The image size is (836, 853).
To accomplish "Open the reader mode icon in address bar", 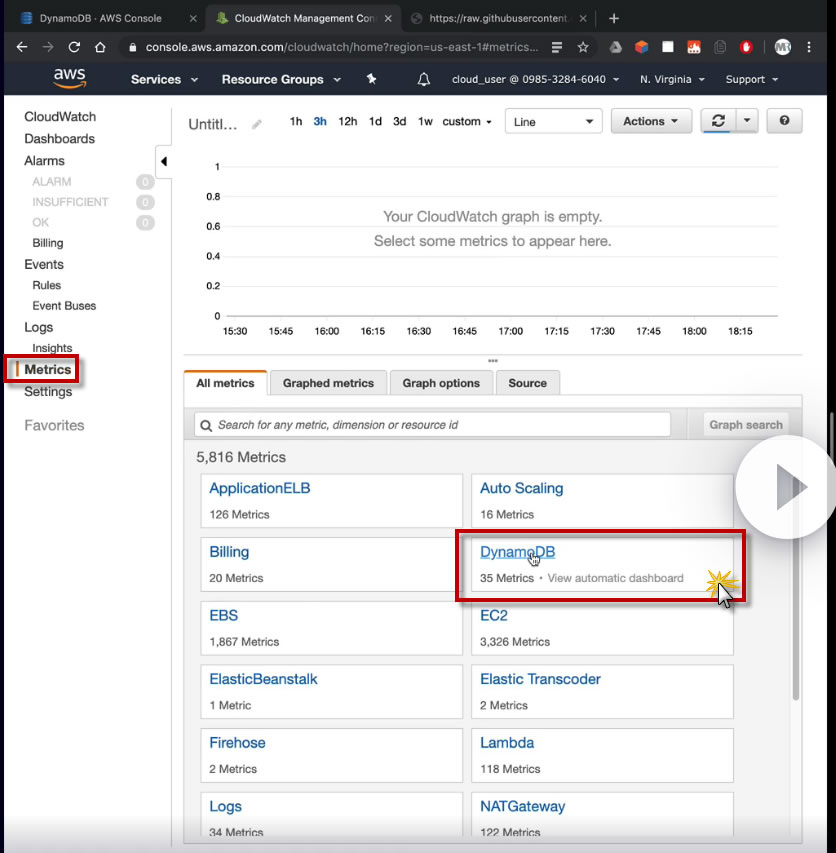I will 556,47.
